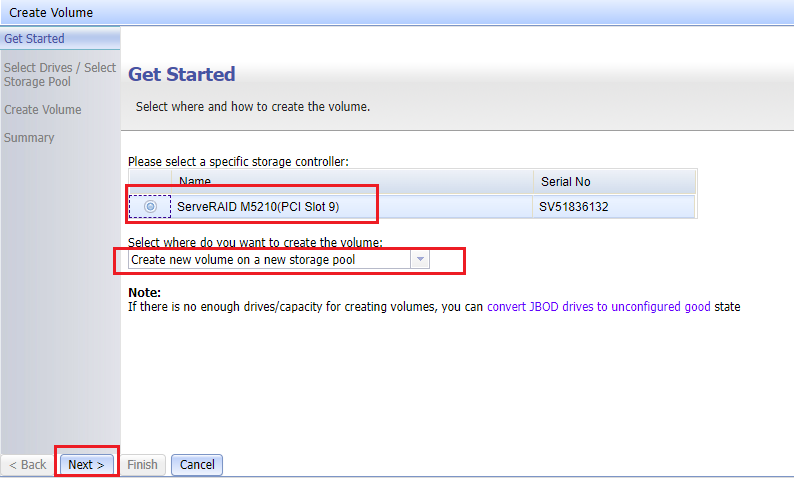Open the volume location dropdown arrow
This screenshot has width=794, height=478.
pos(420,260)
